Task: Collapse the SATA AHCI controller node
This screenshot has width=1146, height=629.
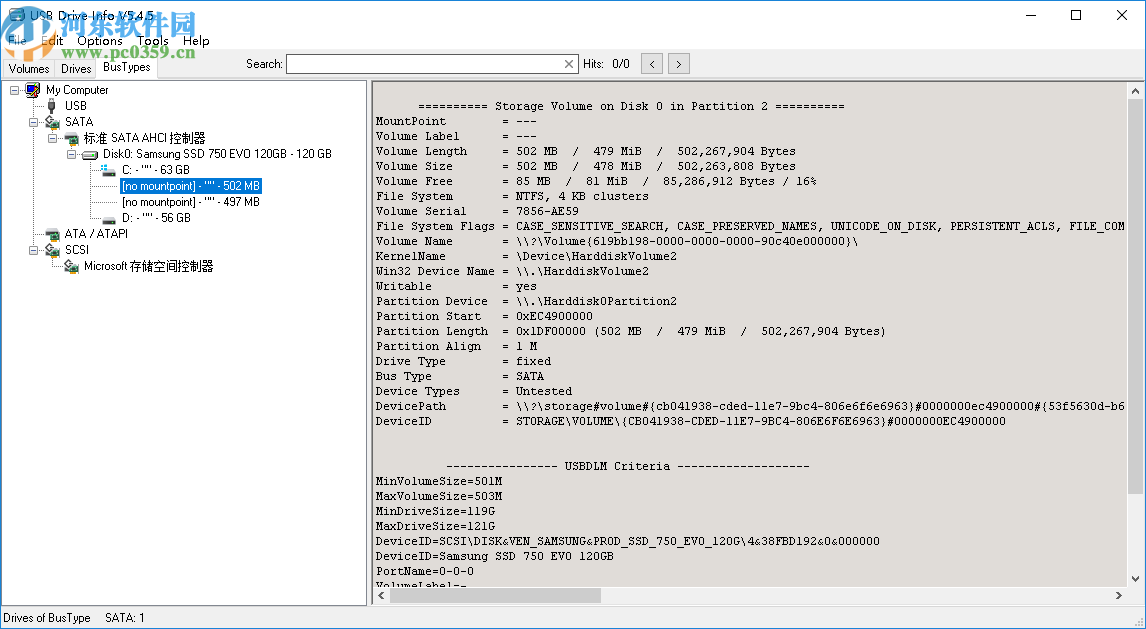Action: (53, 138)
